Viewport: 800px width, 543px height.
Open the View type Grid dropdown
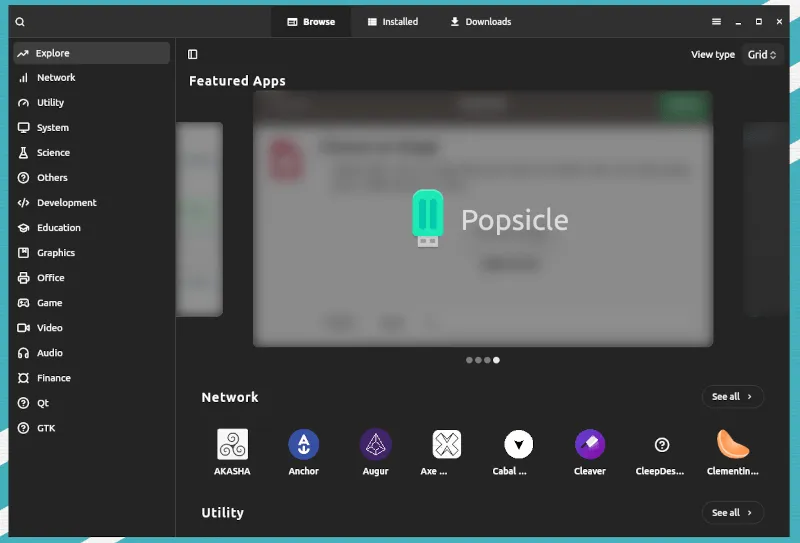(x=762, y=55)
